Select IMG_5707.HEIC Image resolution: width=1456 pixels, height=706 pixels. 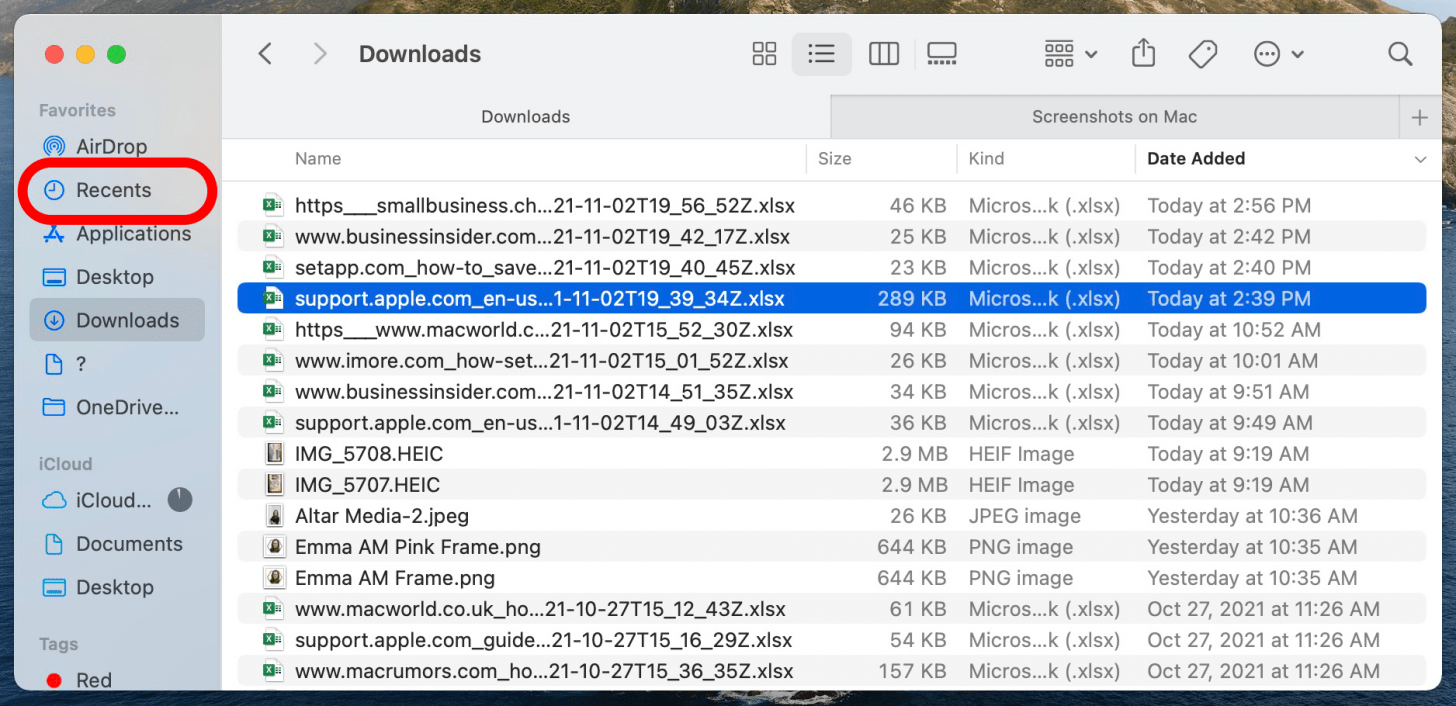tap(832, 485)
